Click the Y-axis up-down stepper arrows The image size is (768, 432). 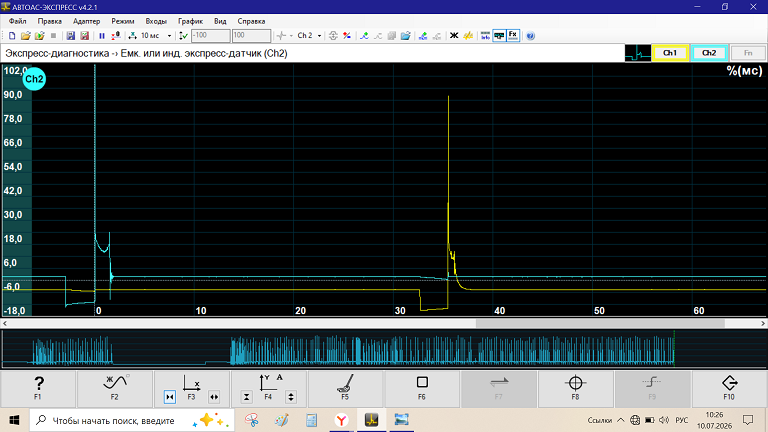(291, 397)
